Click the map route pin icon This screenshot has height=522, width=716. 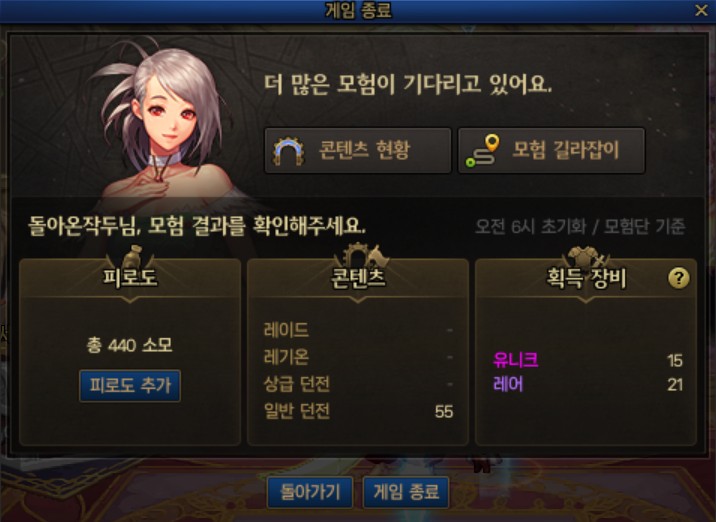pyautogui.click(x=482, y=151)
